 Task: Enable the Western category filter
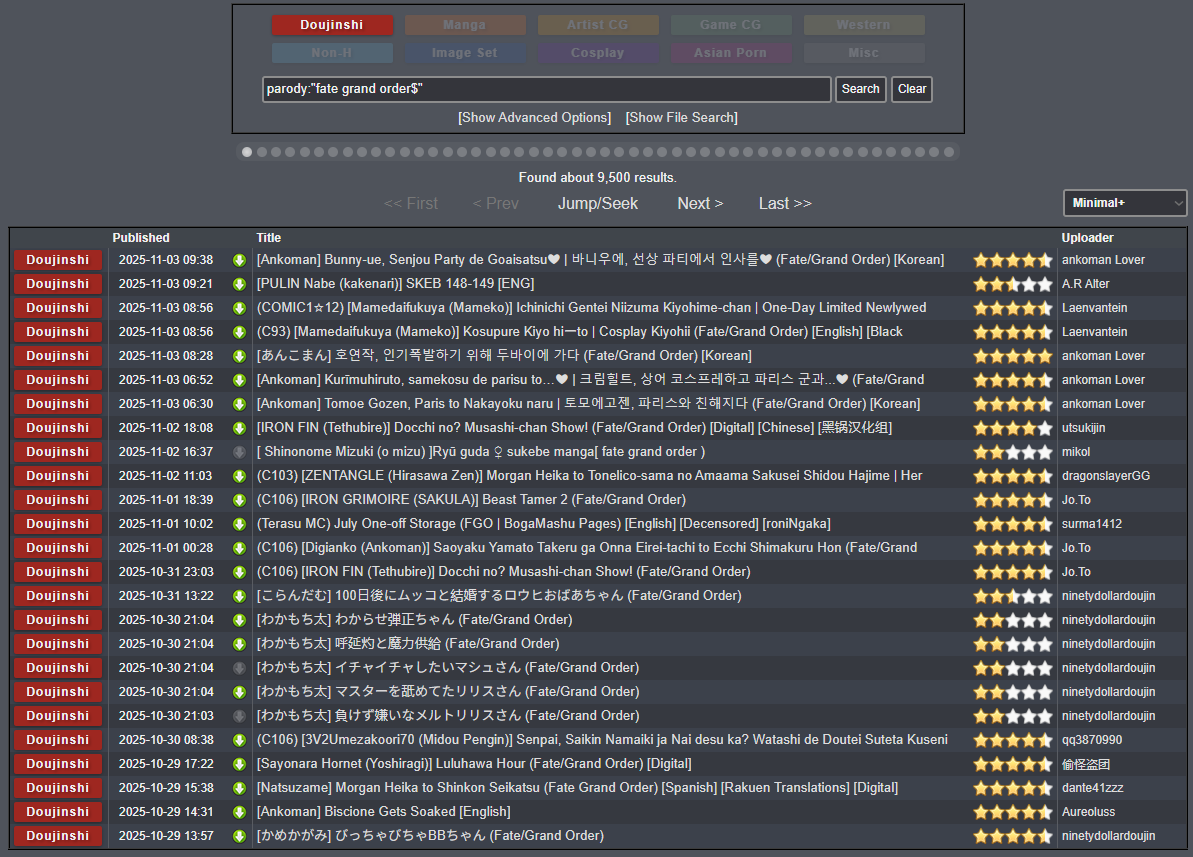point(864,25)
